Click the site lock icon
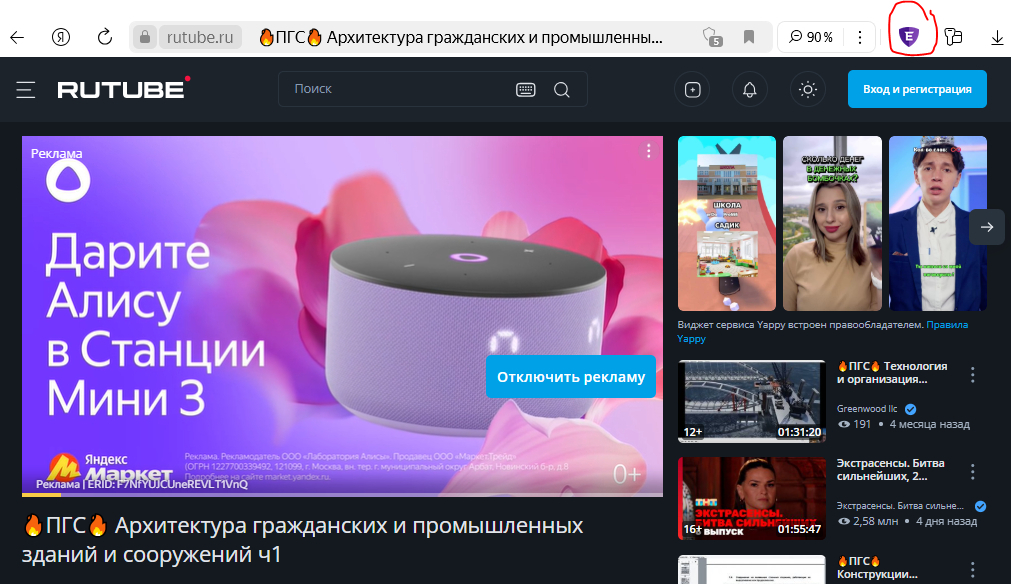 pyautogui.click(x=145, y=37)
